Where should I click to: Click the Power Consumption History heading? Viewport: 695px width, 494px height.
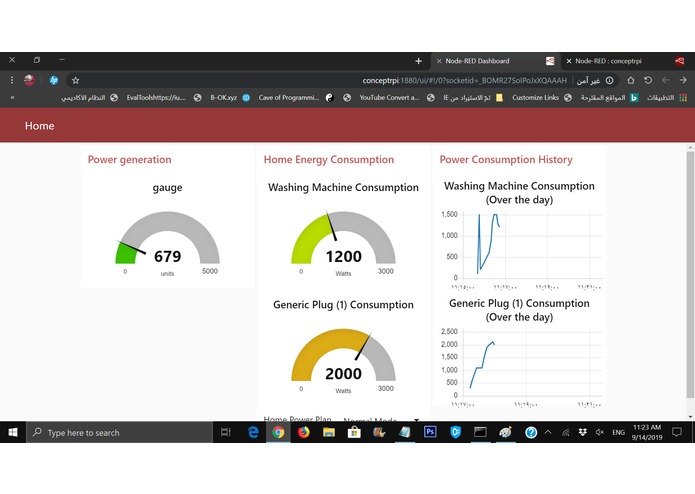(506, 159)
